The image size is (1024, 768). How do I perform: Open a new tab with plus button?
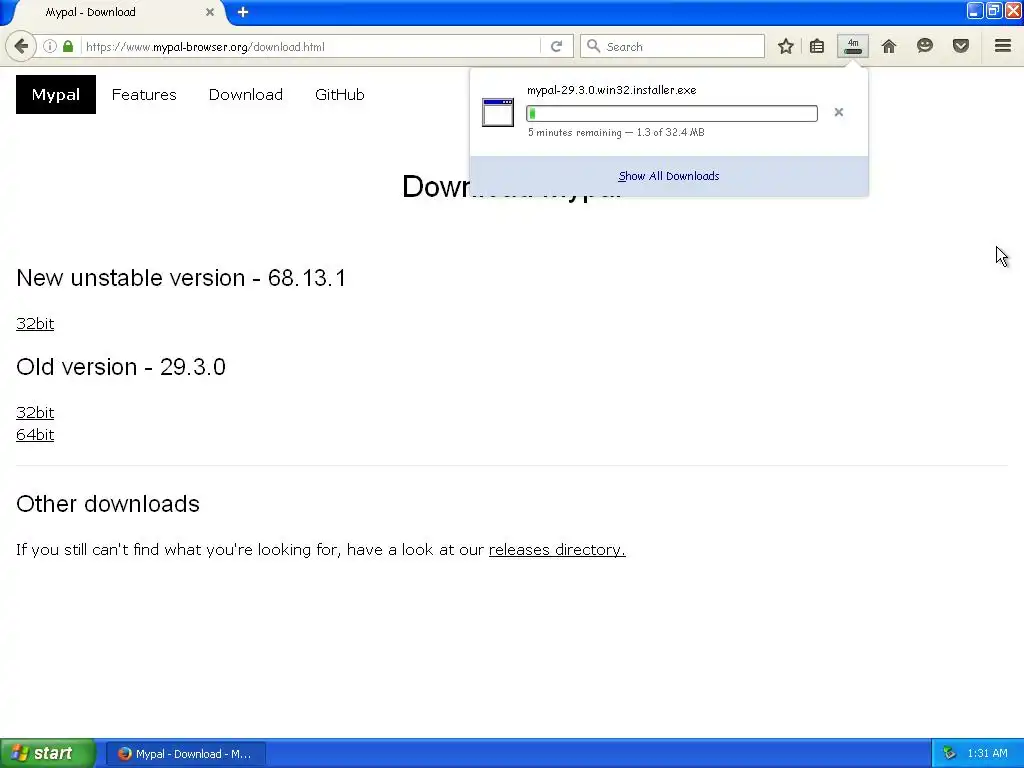243,12
